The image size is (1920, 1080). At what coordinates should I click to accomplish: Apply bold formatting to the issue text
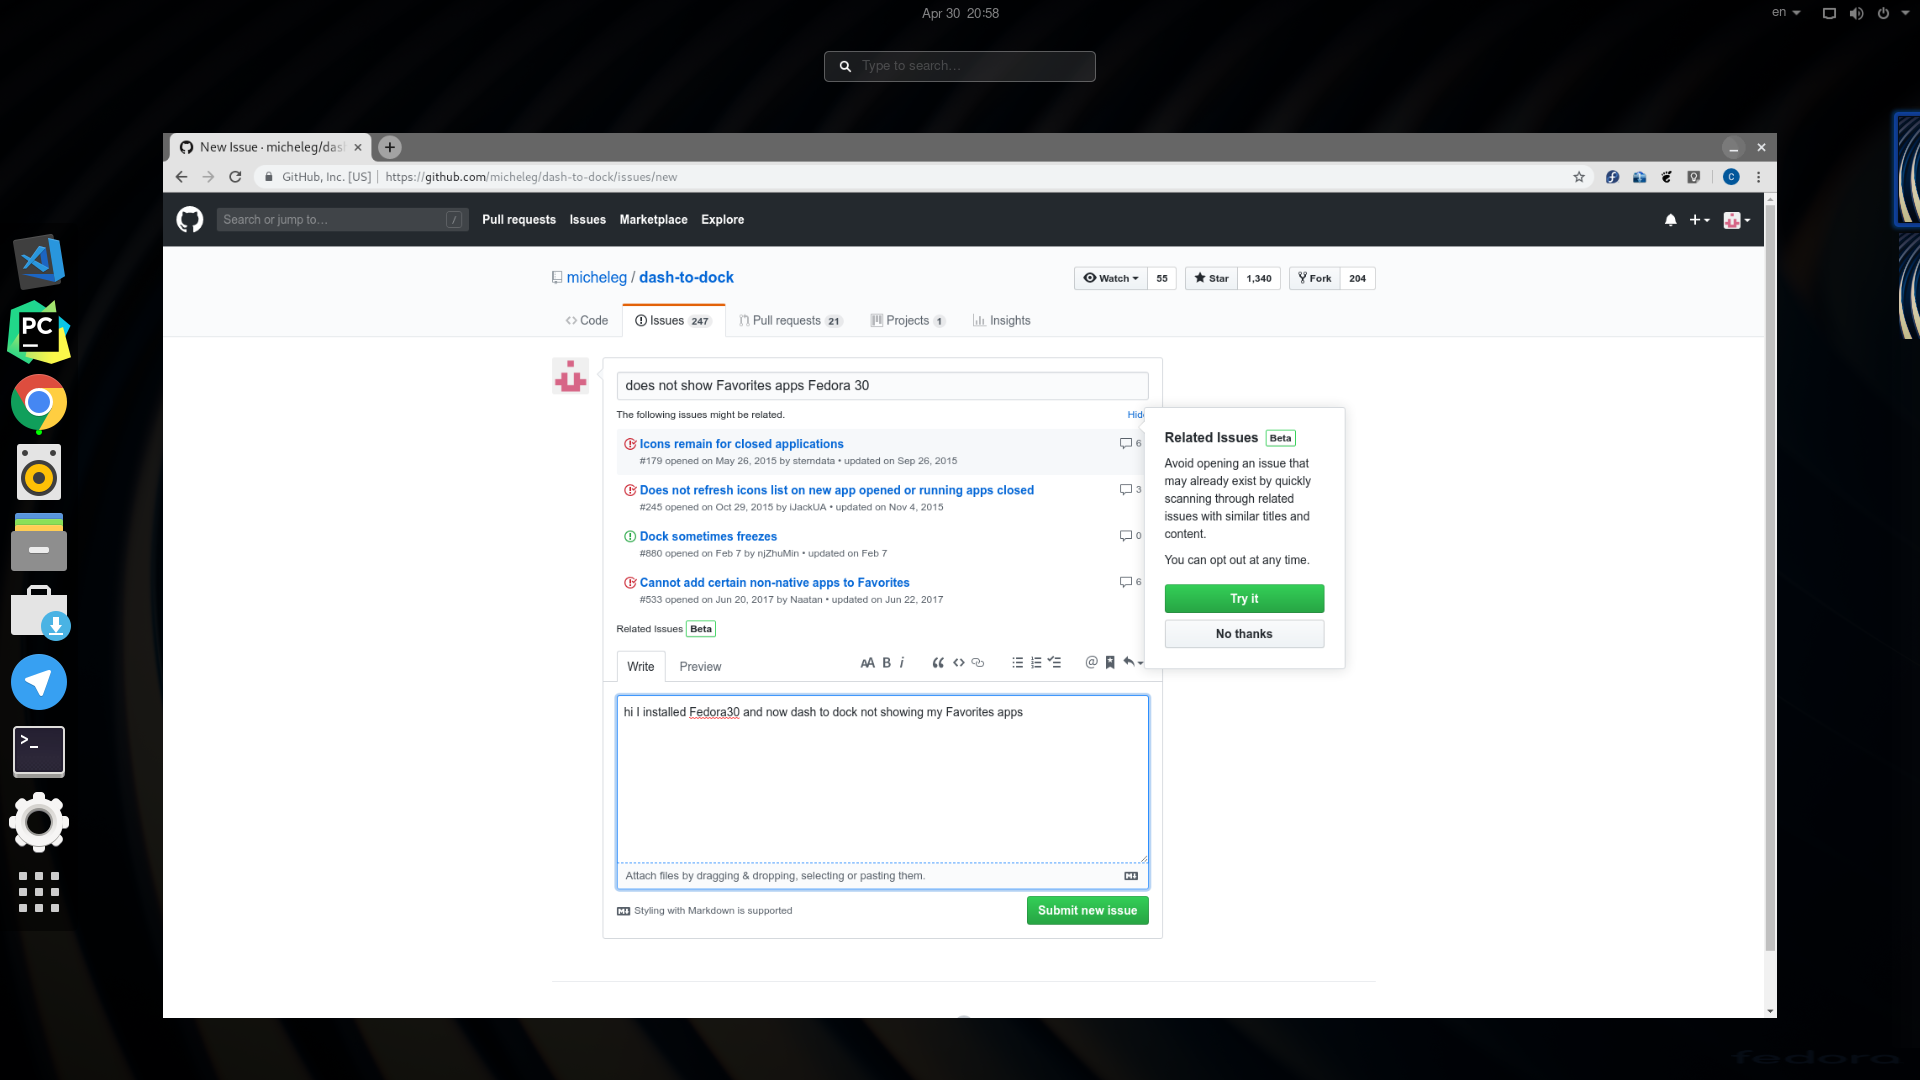(886, 662)
